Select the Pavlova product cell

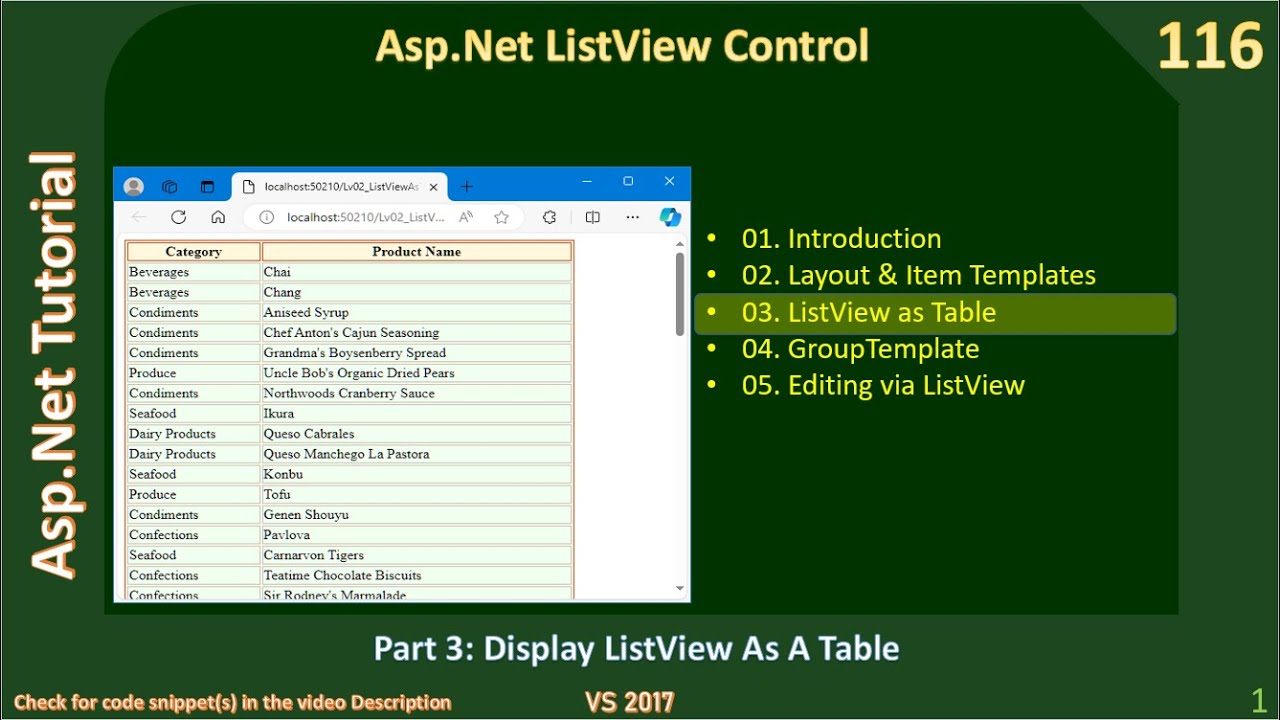[417, 535]
